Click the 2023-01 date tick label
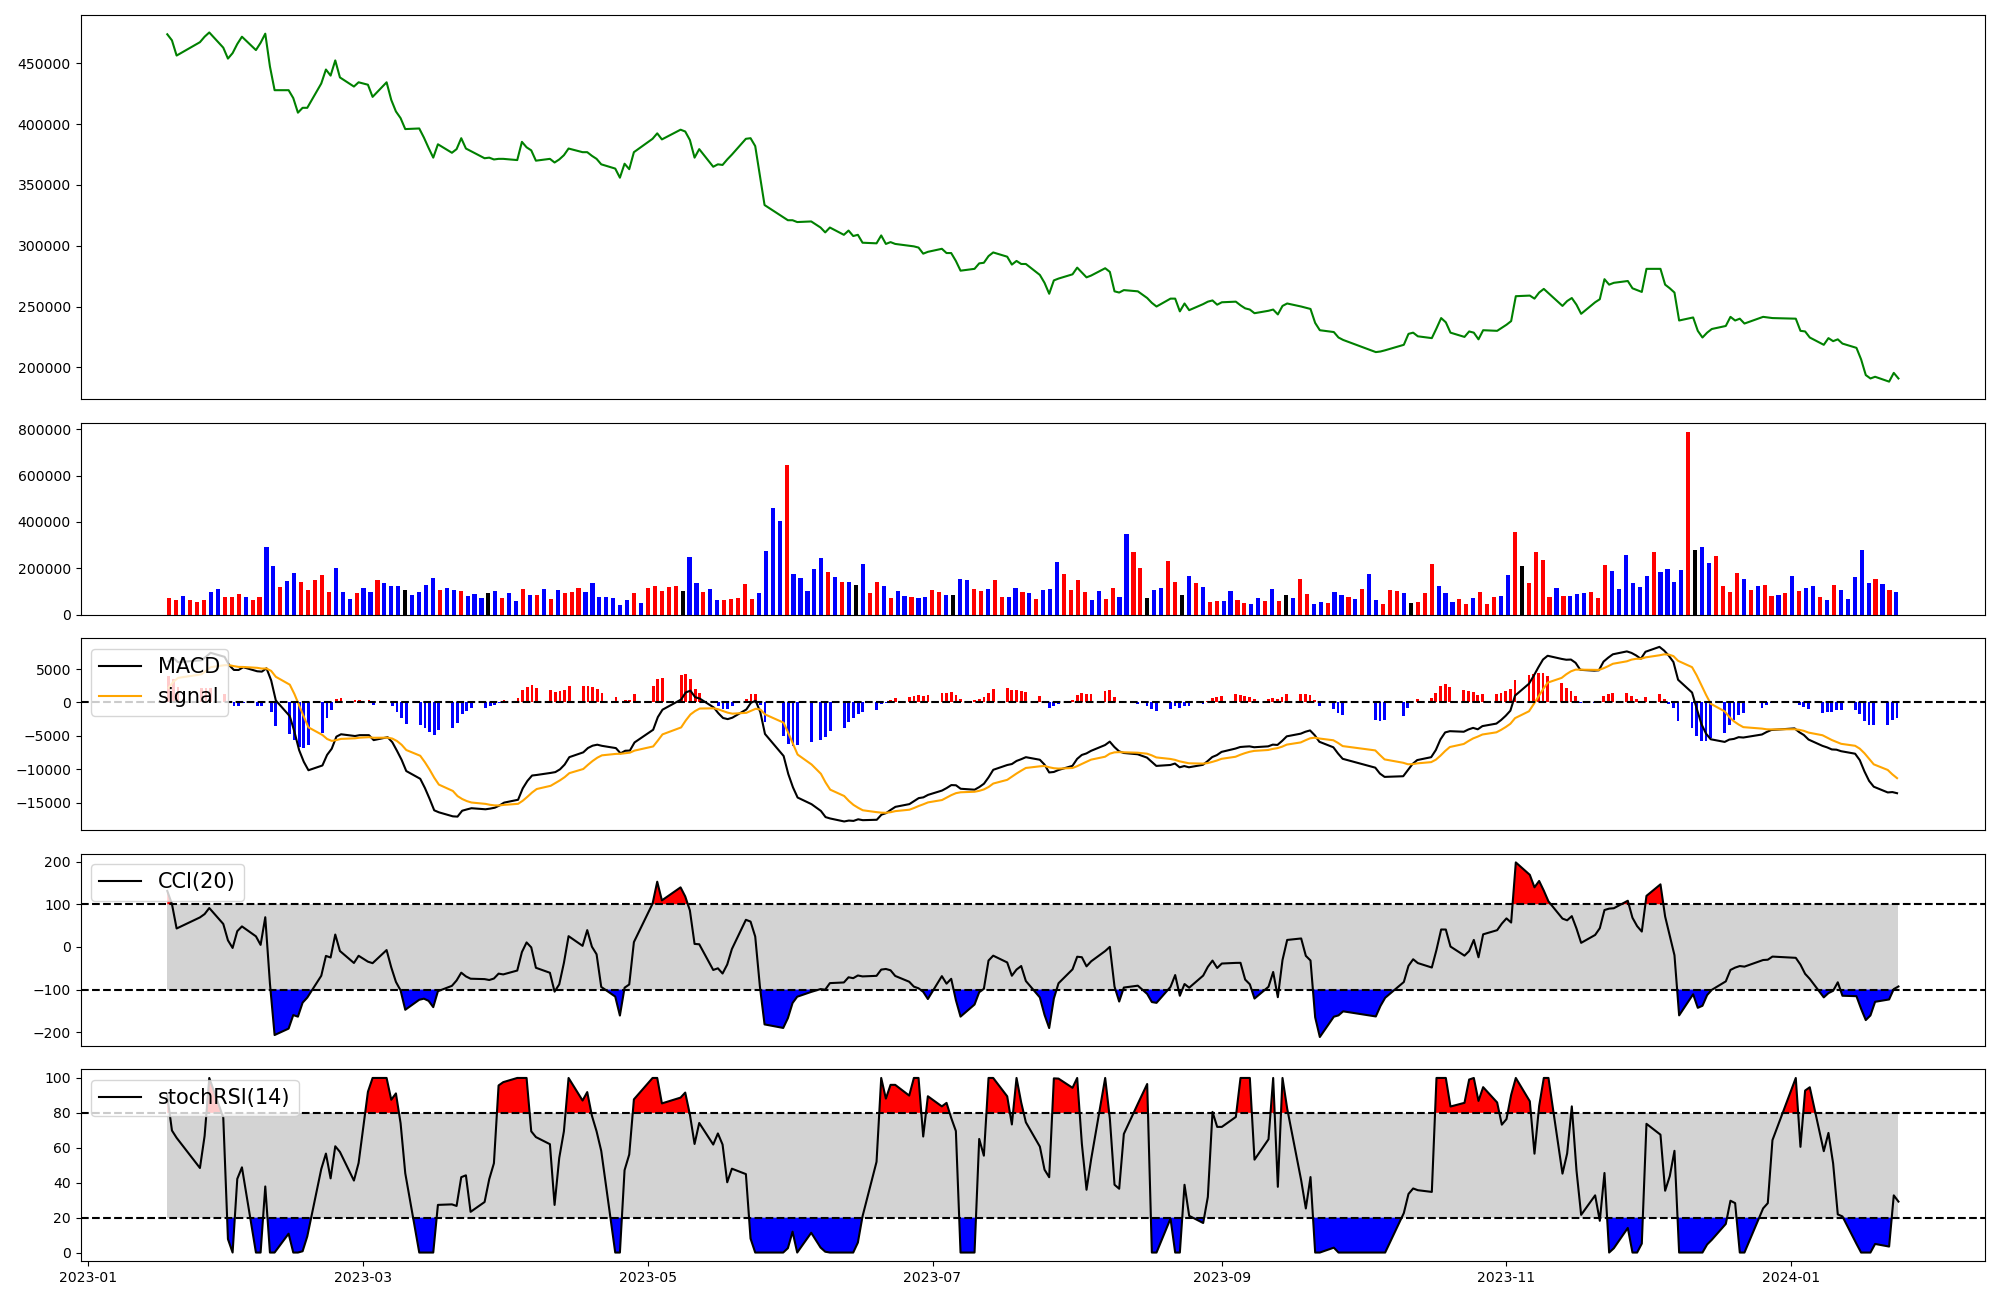Screen dimensions: 2000x1300 click(x=88, y=1277)
